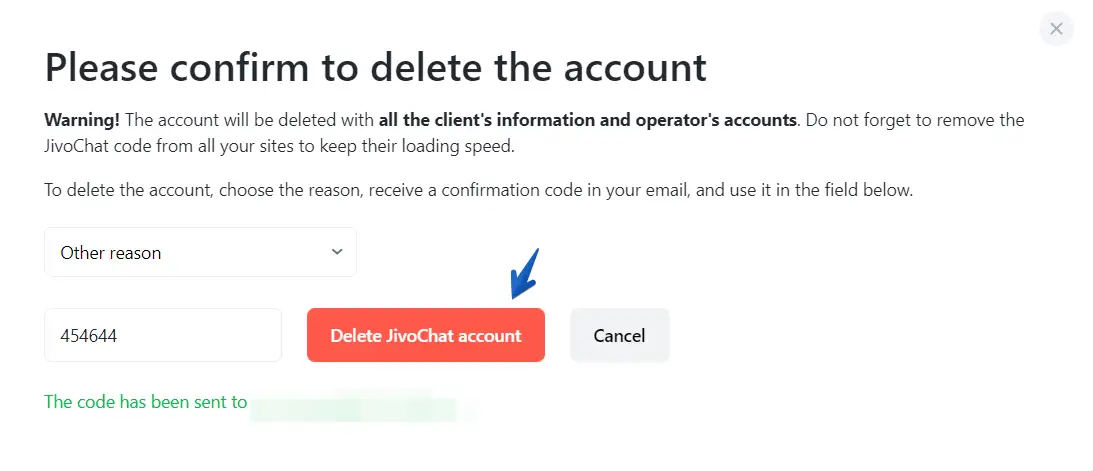This screenshot has width=1093, height=471.
Task: Click the 'Please confirm to delete the account' heading
Action: (x=375, y=68)
